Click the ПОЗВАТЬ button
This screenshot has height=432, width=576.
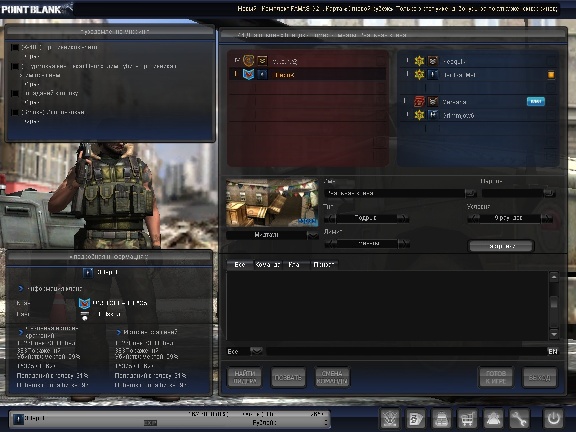pyautogui.click(x=288, y=377)
